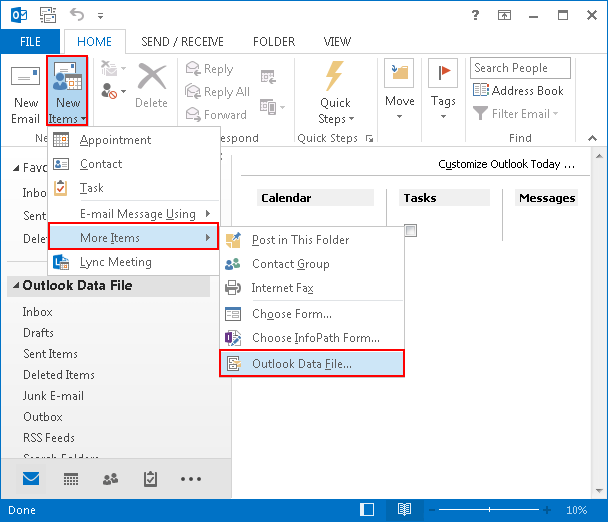
Task: Click Reply All in the ribbon
Action: coord(218,92)
